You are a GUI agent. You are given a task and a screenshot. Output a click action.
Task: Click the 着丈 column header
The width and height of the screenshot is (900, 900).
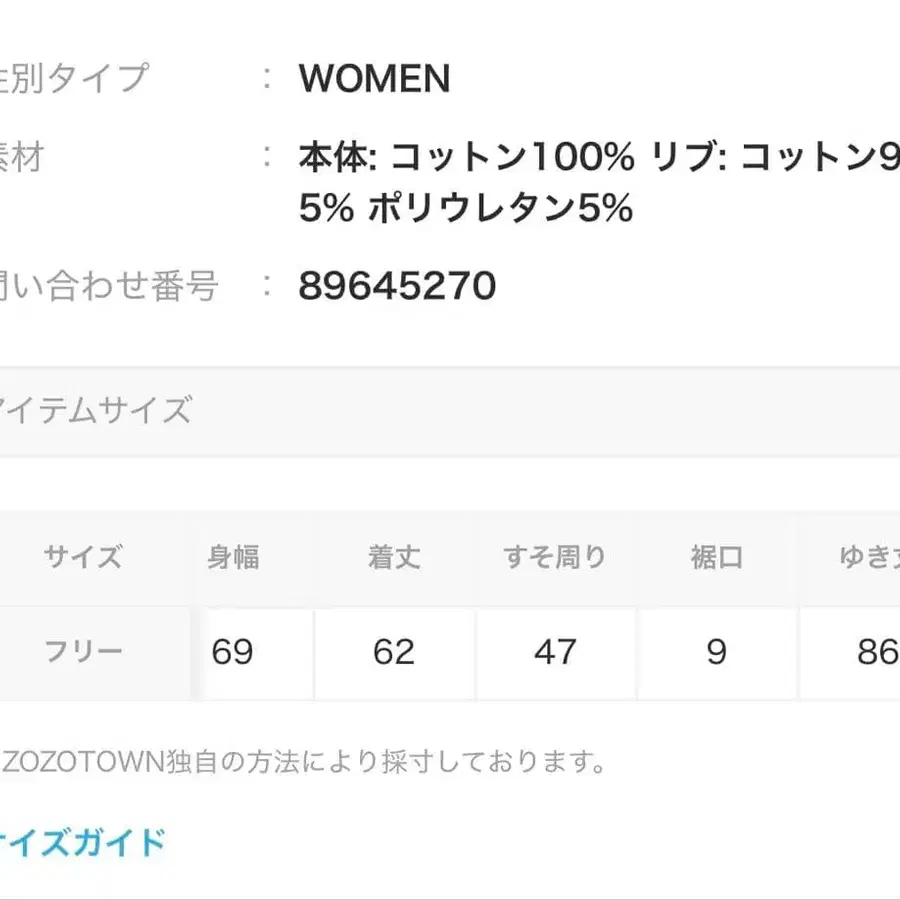(x=394, y=557)
